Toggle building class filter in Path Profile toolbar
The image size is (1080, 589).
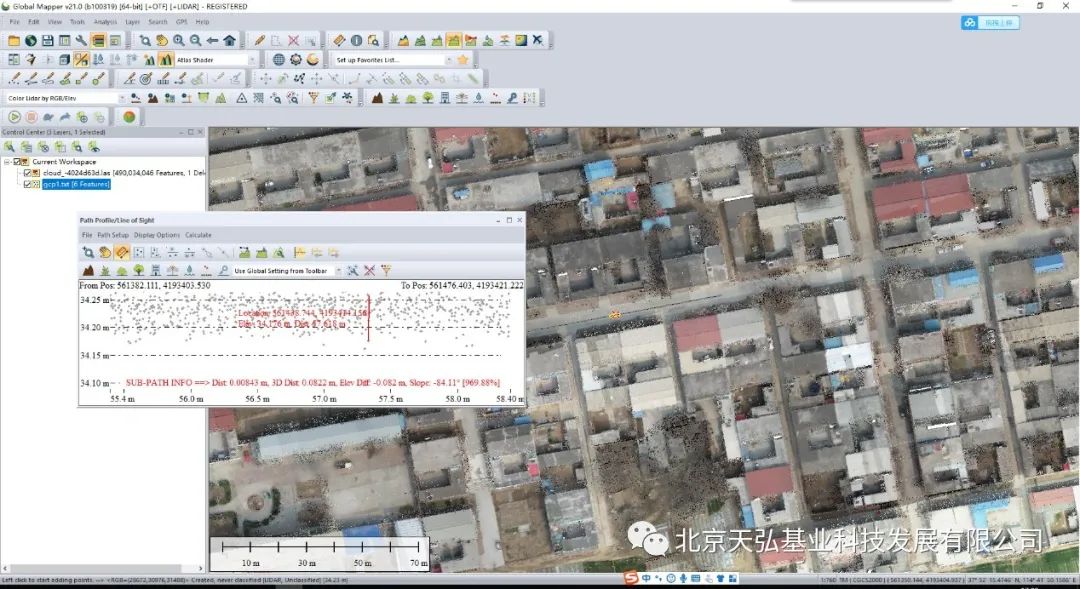click(x=156, y=271)
